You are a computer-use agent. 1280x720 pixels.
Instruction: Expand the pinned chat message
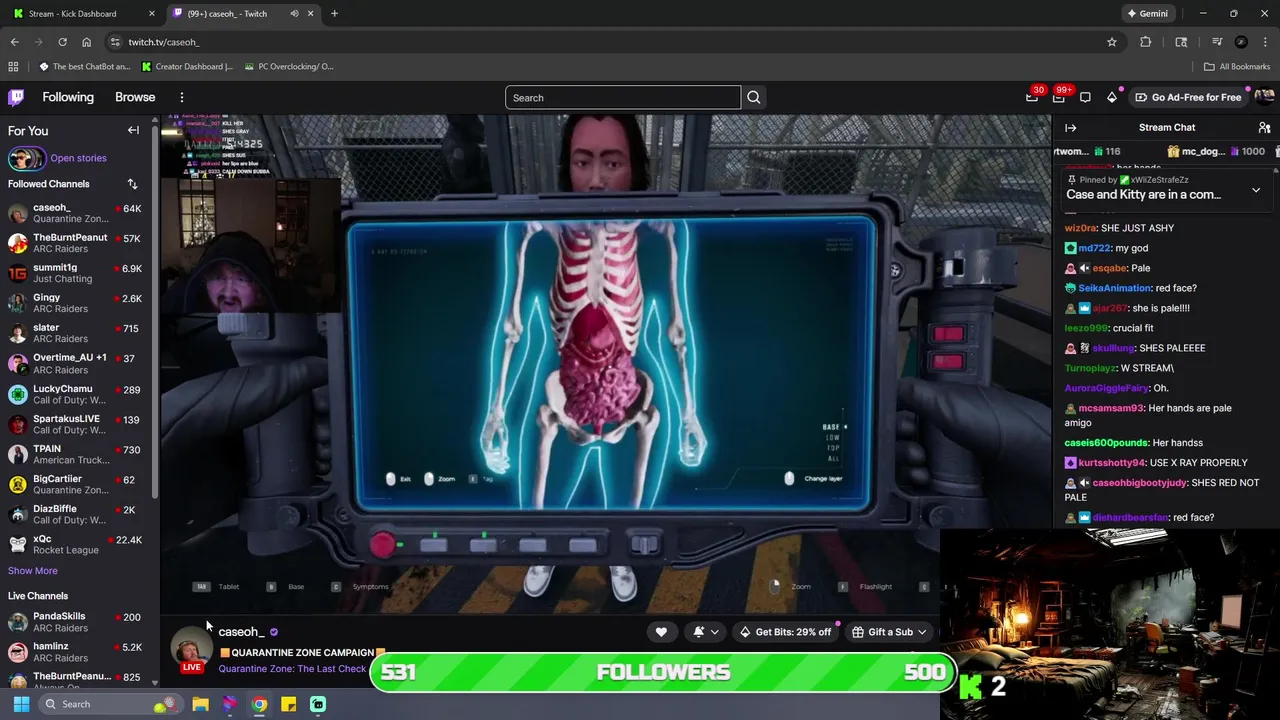1256,190
